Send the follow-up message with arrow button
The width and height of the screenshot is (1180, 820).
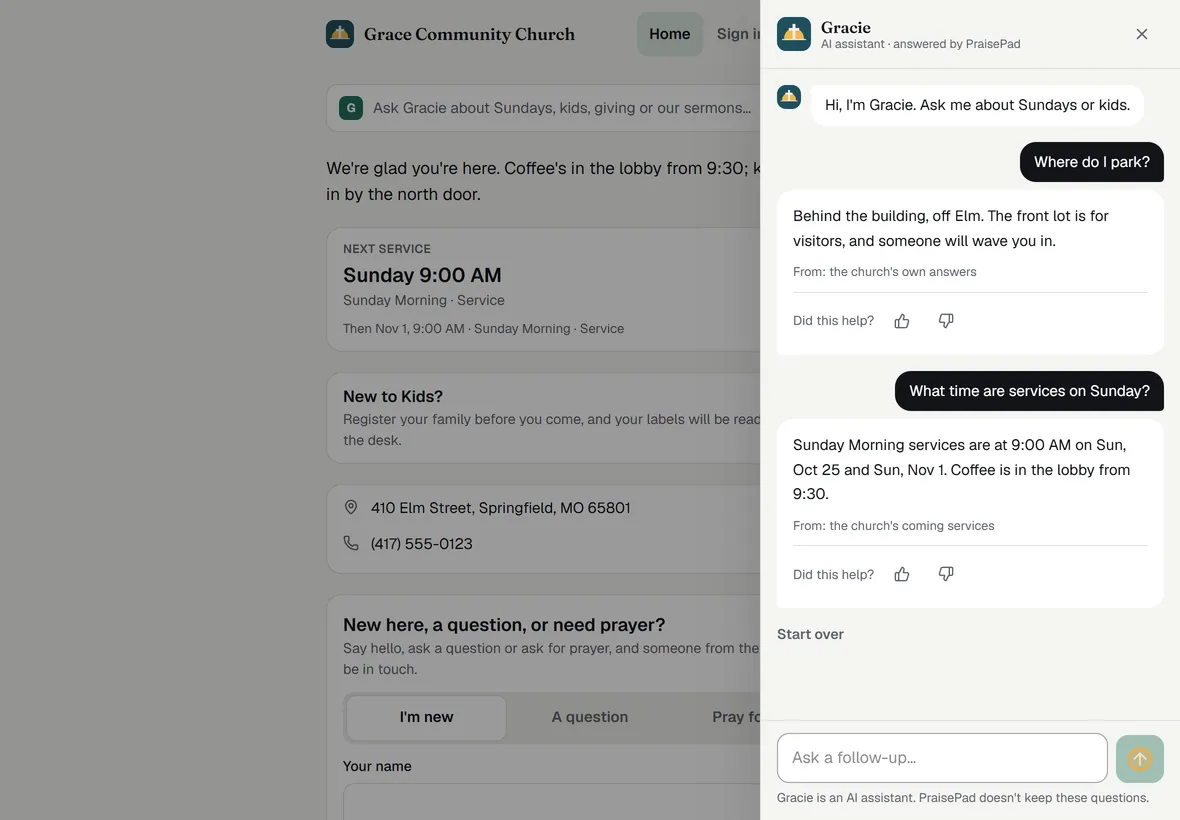point(1139,758)
